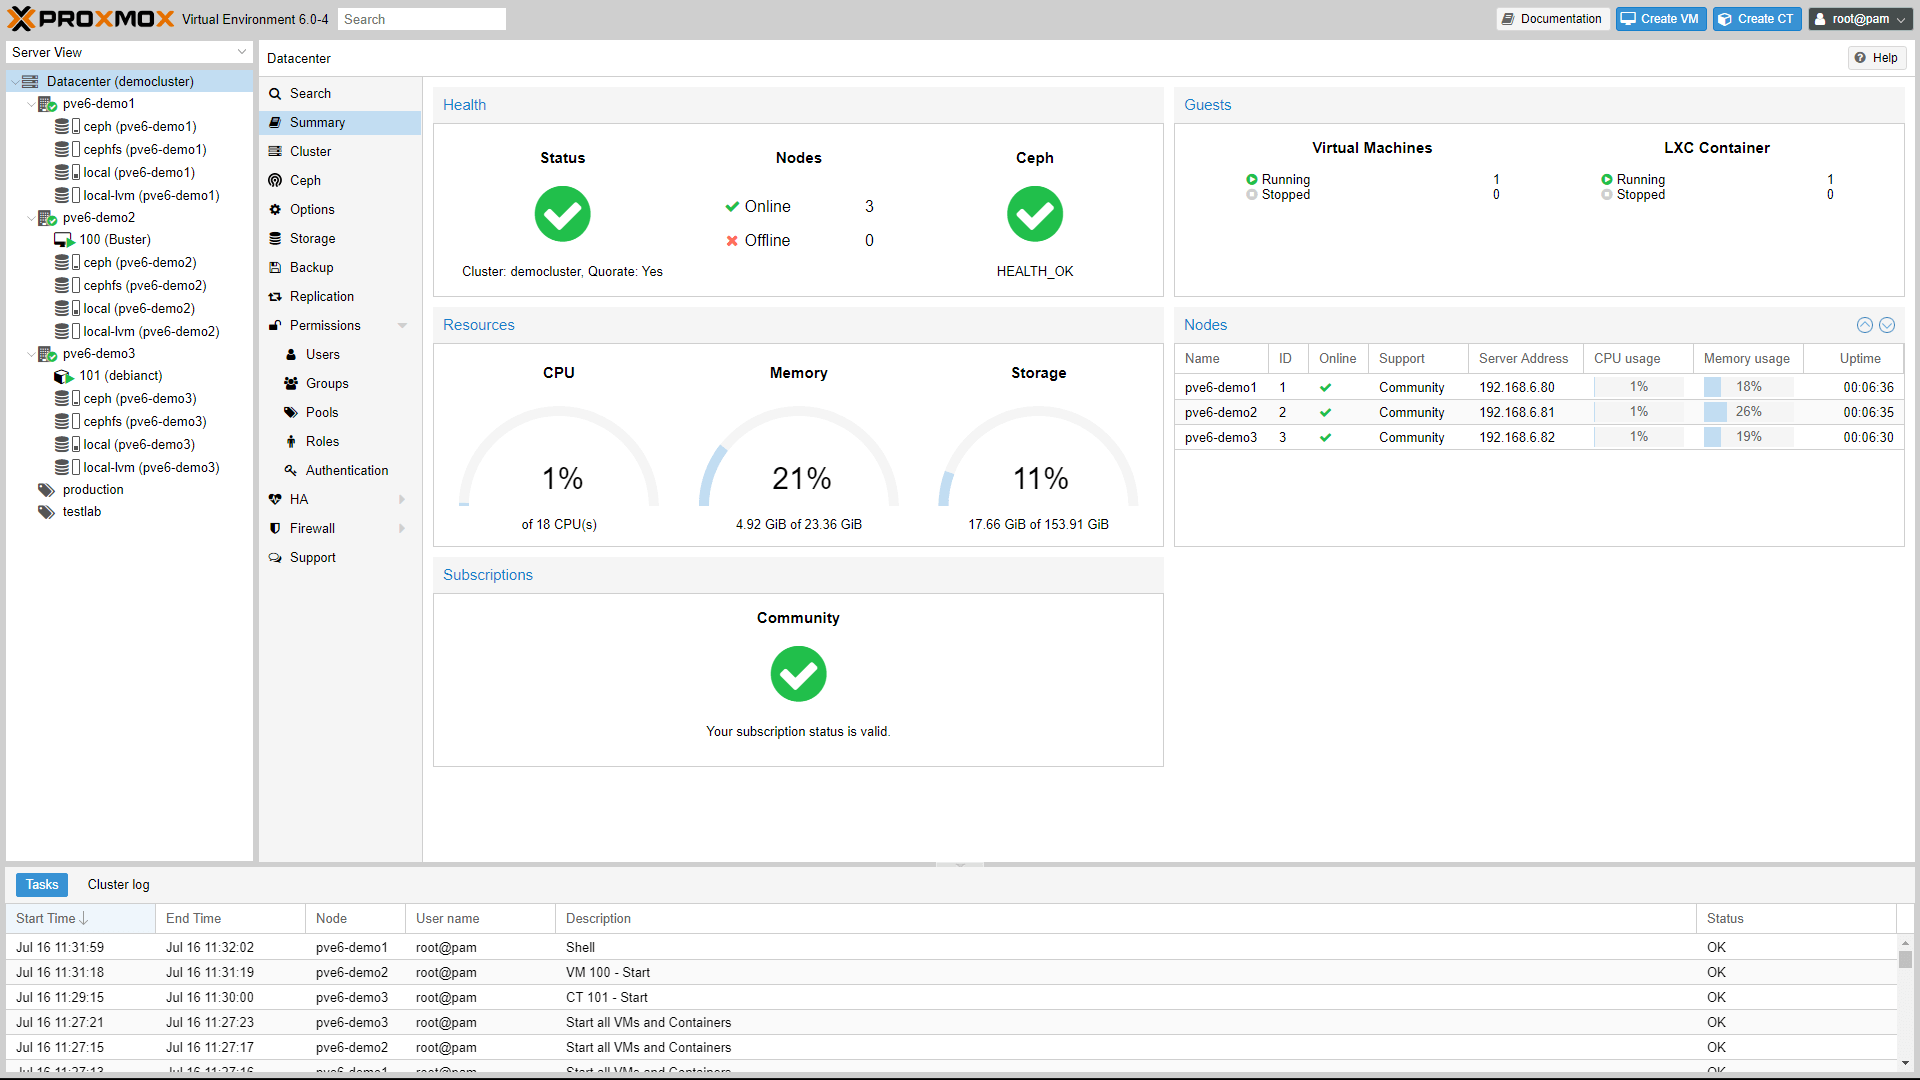Viewport: 1920px width, 1080px height.
Task: Toggle the Stopped radio button for LXC Container
Action: pyautogui.click(x=1607, y=194)
